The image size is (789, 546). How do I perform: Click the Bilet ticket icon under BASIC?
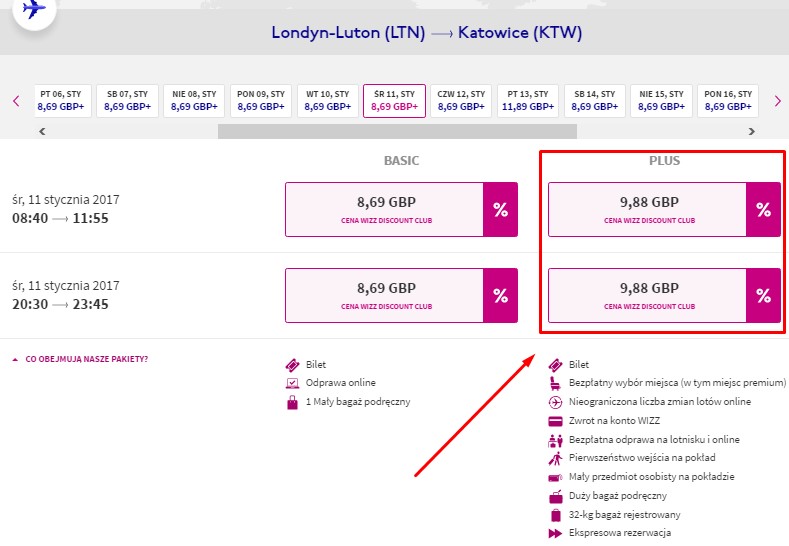tap(292, 365)
